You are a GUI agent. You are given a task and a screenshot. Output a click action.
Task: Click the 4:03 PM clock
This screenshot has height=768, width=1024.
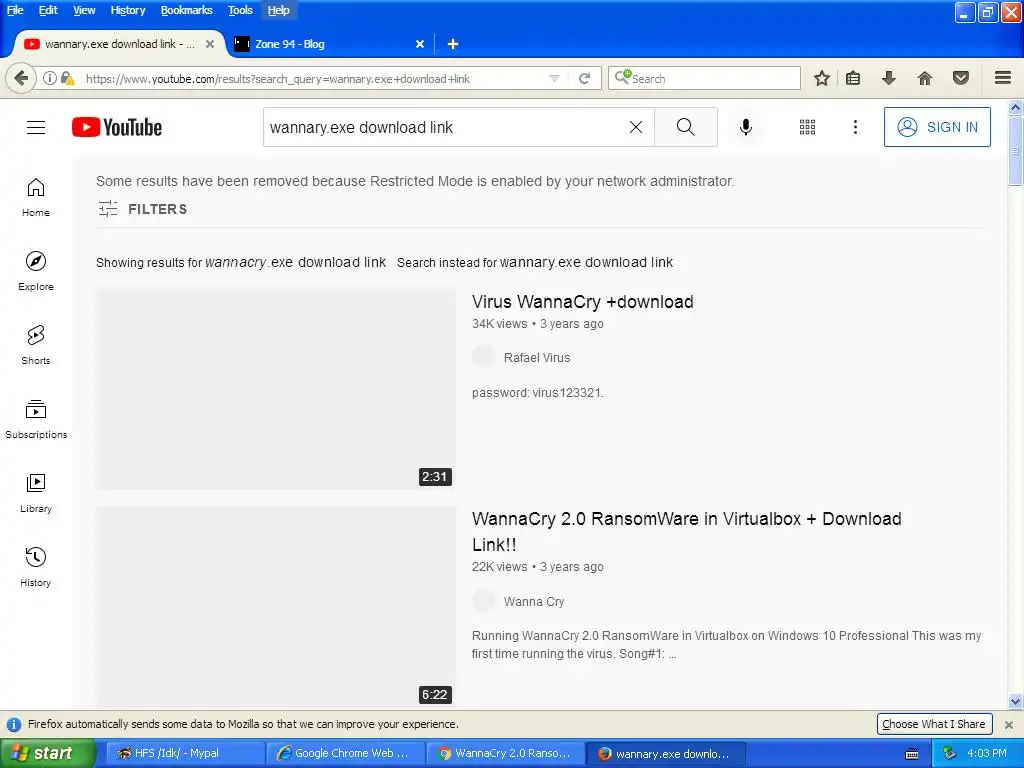coord(987,753)
